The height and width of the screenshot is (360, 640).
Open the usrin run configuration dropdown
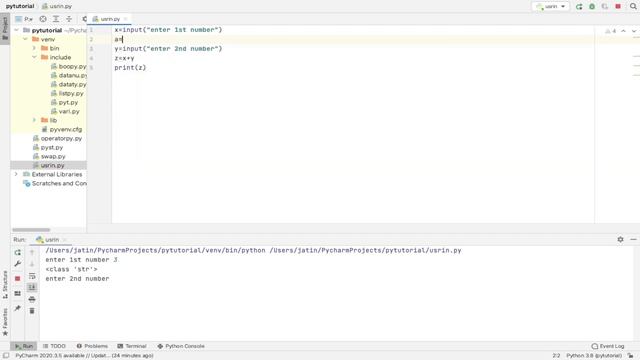pyautogui.click(x=551, y=7)
